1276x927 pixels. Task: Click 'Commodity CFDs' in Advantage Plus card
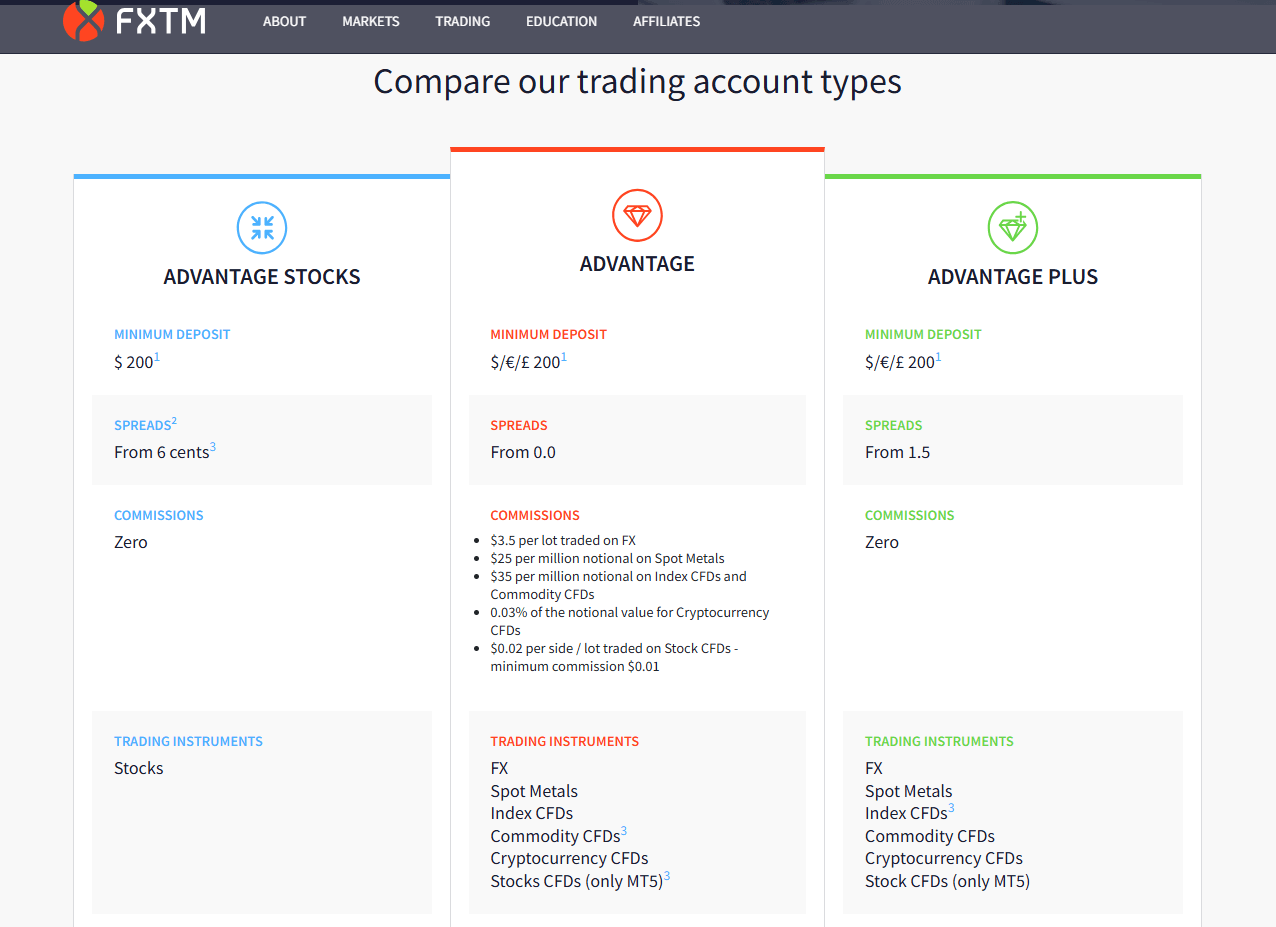click(x=930, y=837)
